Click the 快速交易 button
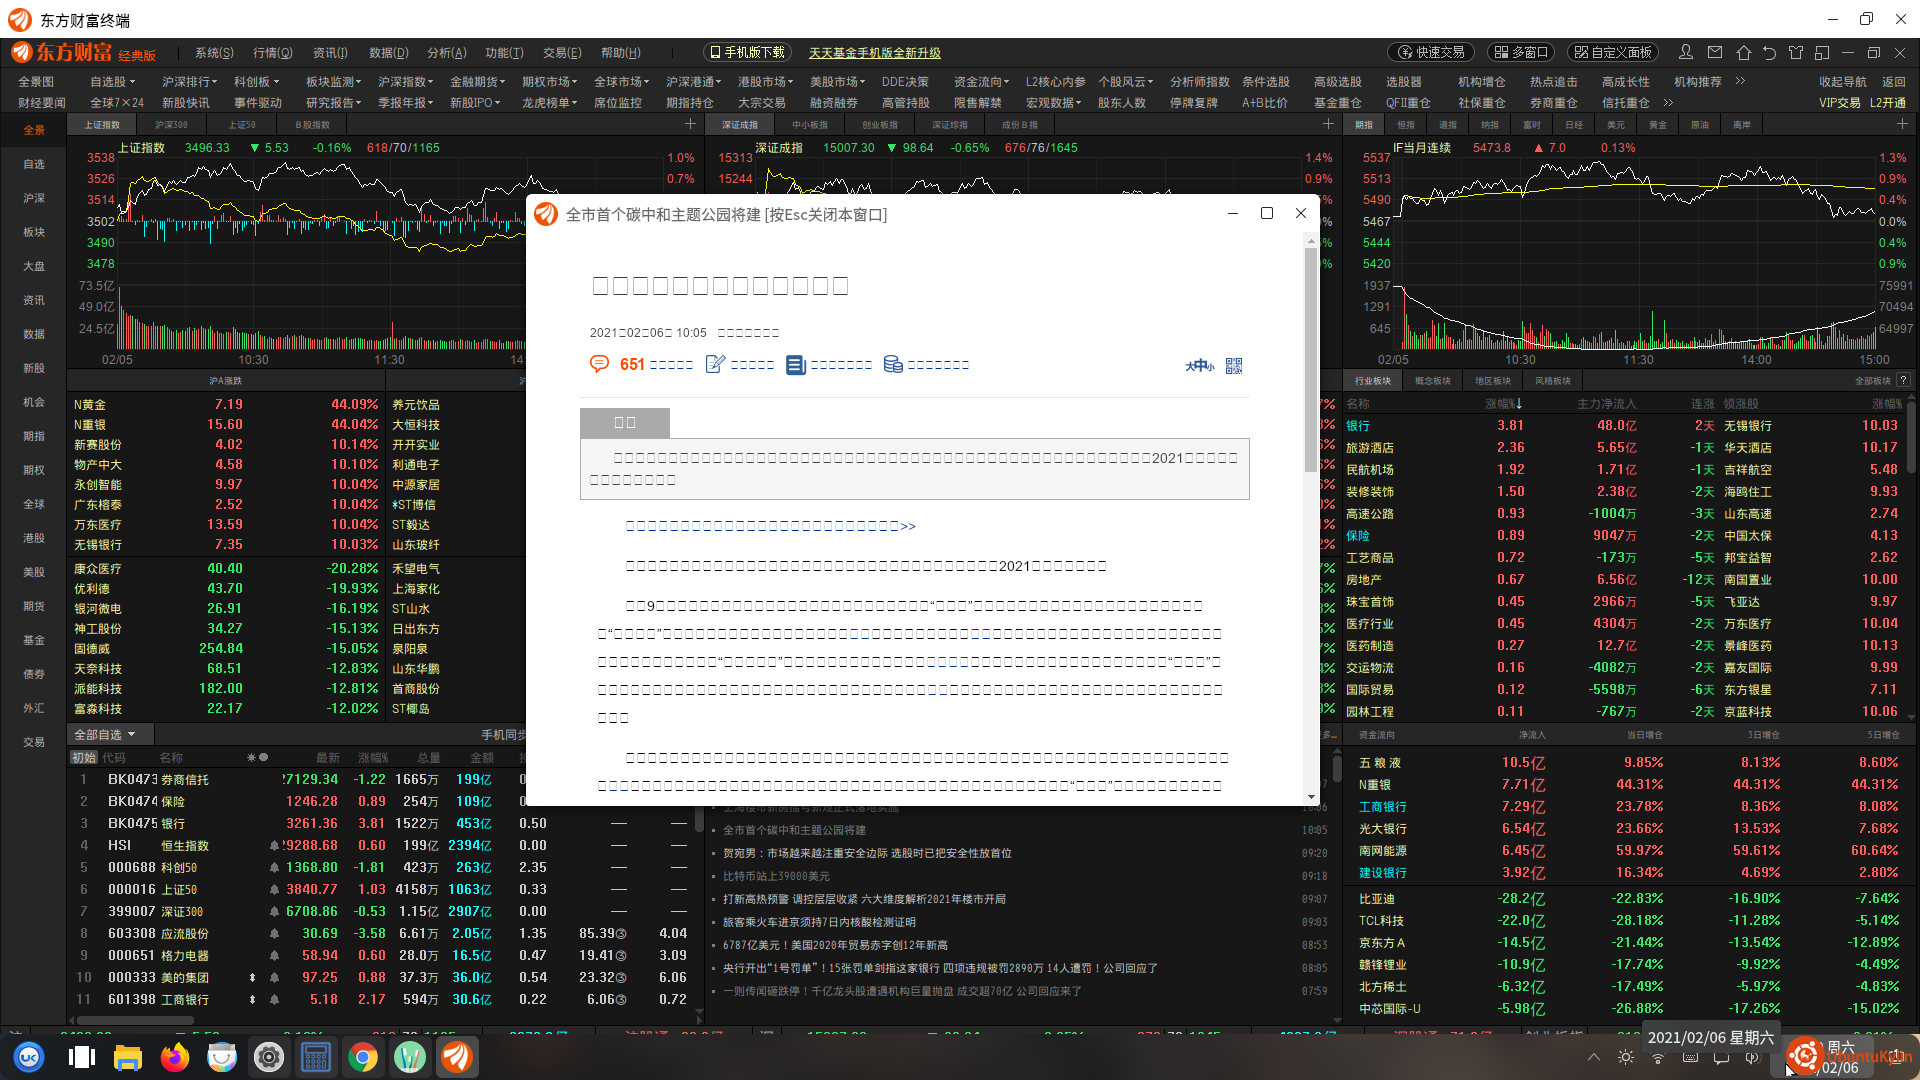This screenshot has width=1920, height=1080. coord(1432,52)
